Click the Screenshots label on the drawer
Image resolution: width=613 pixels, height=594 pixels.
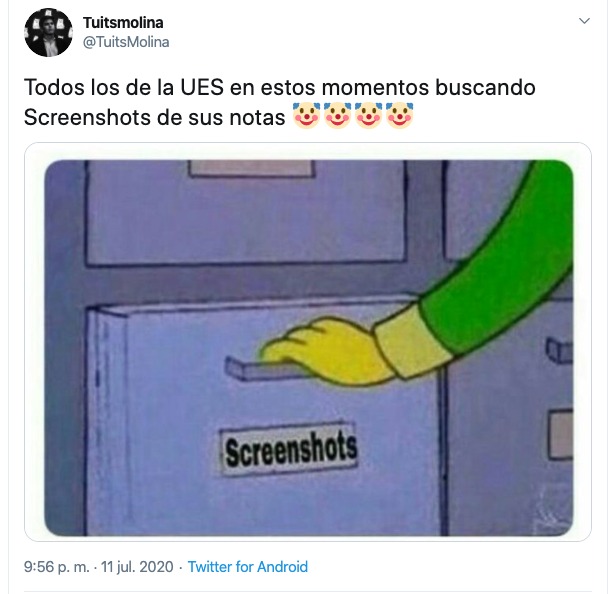point(290,449)
